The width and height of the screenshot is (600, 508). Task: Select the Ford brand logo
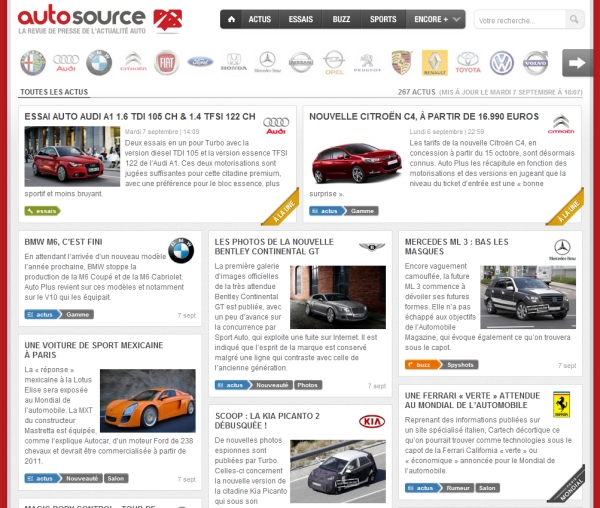(200, 62)
